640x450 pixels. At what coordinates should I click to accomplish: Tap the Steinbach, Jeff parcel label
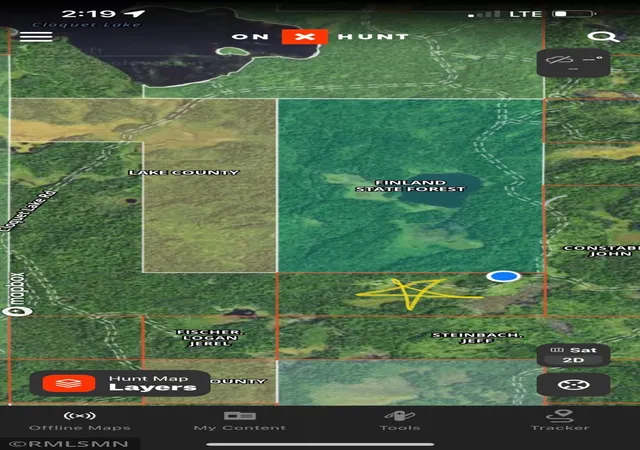tap(477, 338)
